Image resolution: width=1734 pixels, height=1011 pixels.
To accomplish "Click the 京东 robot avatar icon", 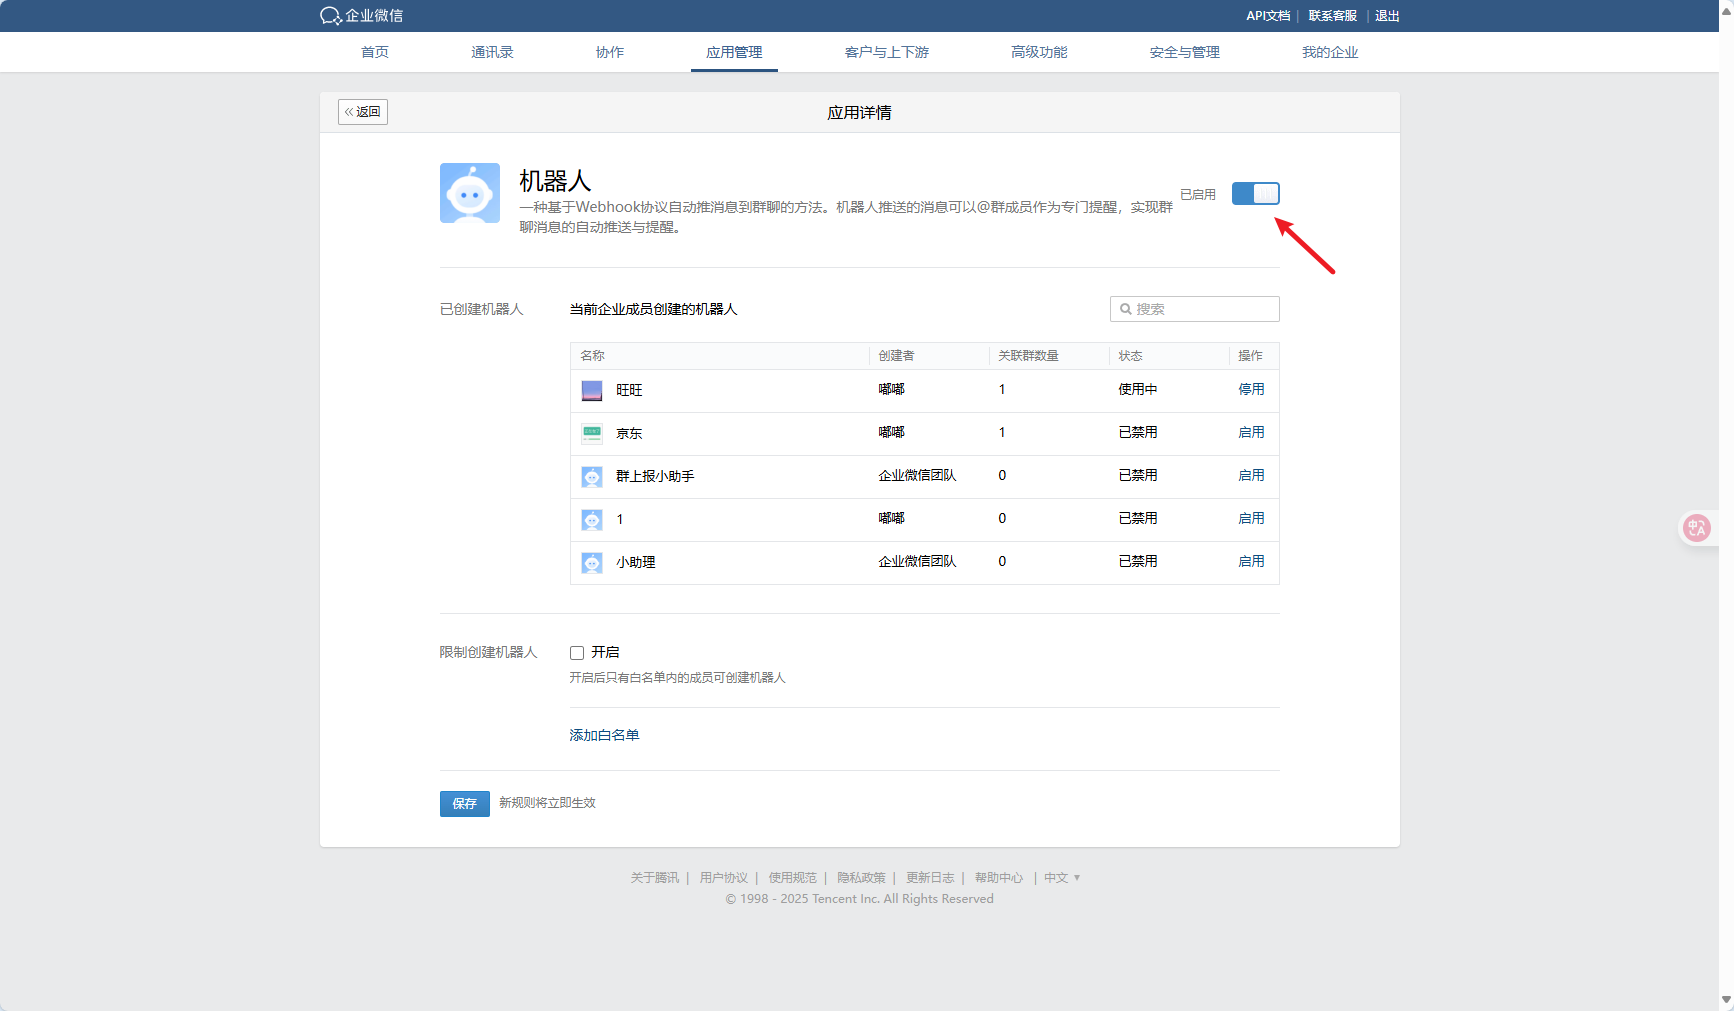I will pyautogui.click(x=592, y=433).
